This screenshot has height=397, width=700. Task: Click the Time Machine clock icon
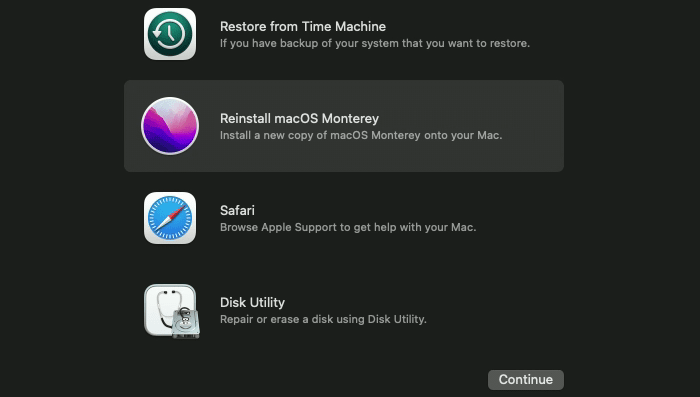tap(170, 34)
